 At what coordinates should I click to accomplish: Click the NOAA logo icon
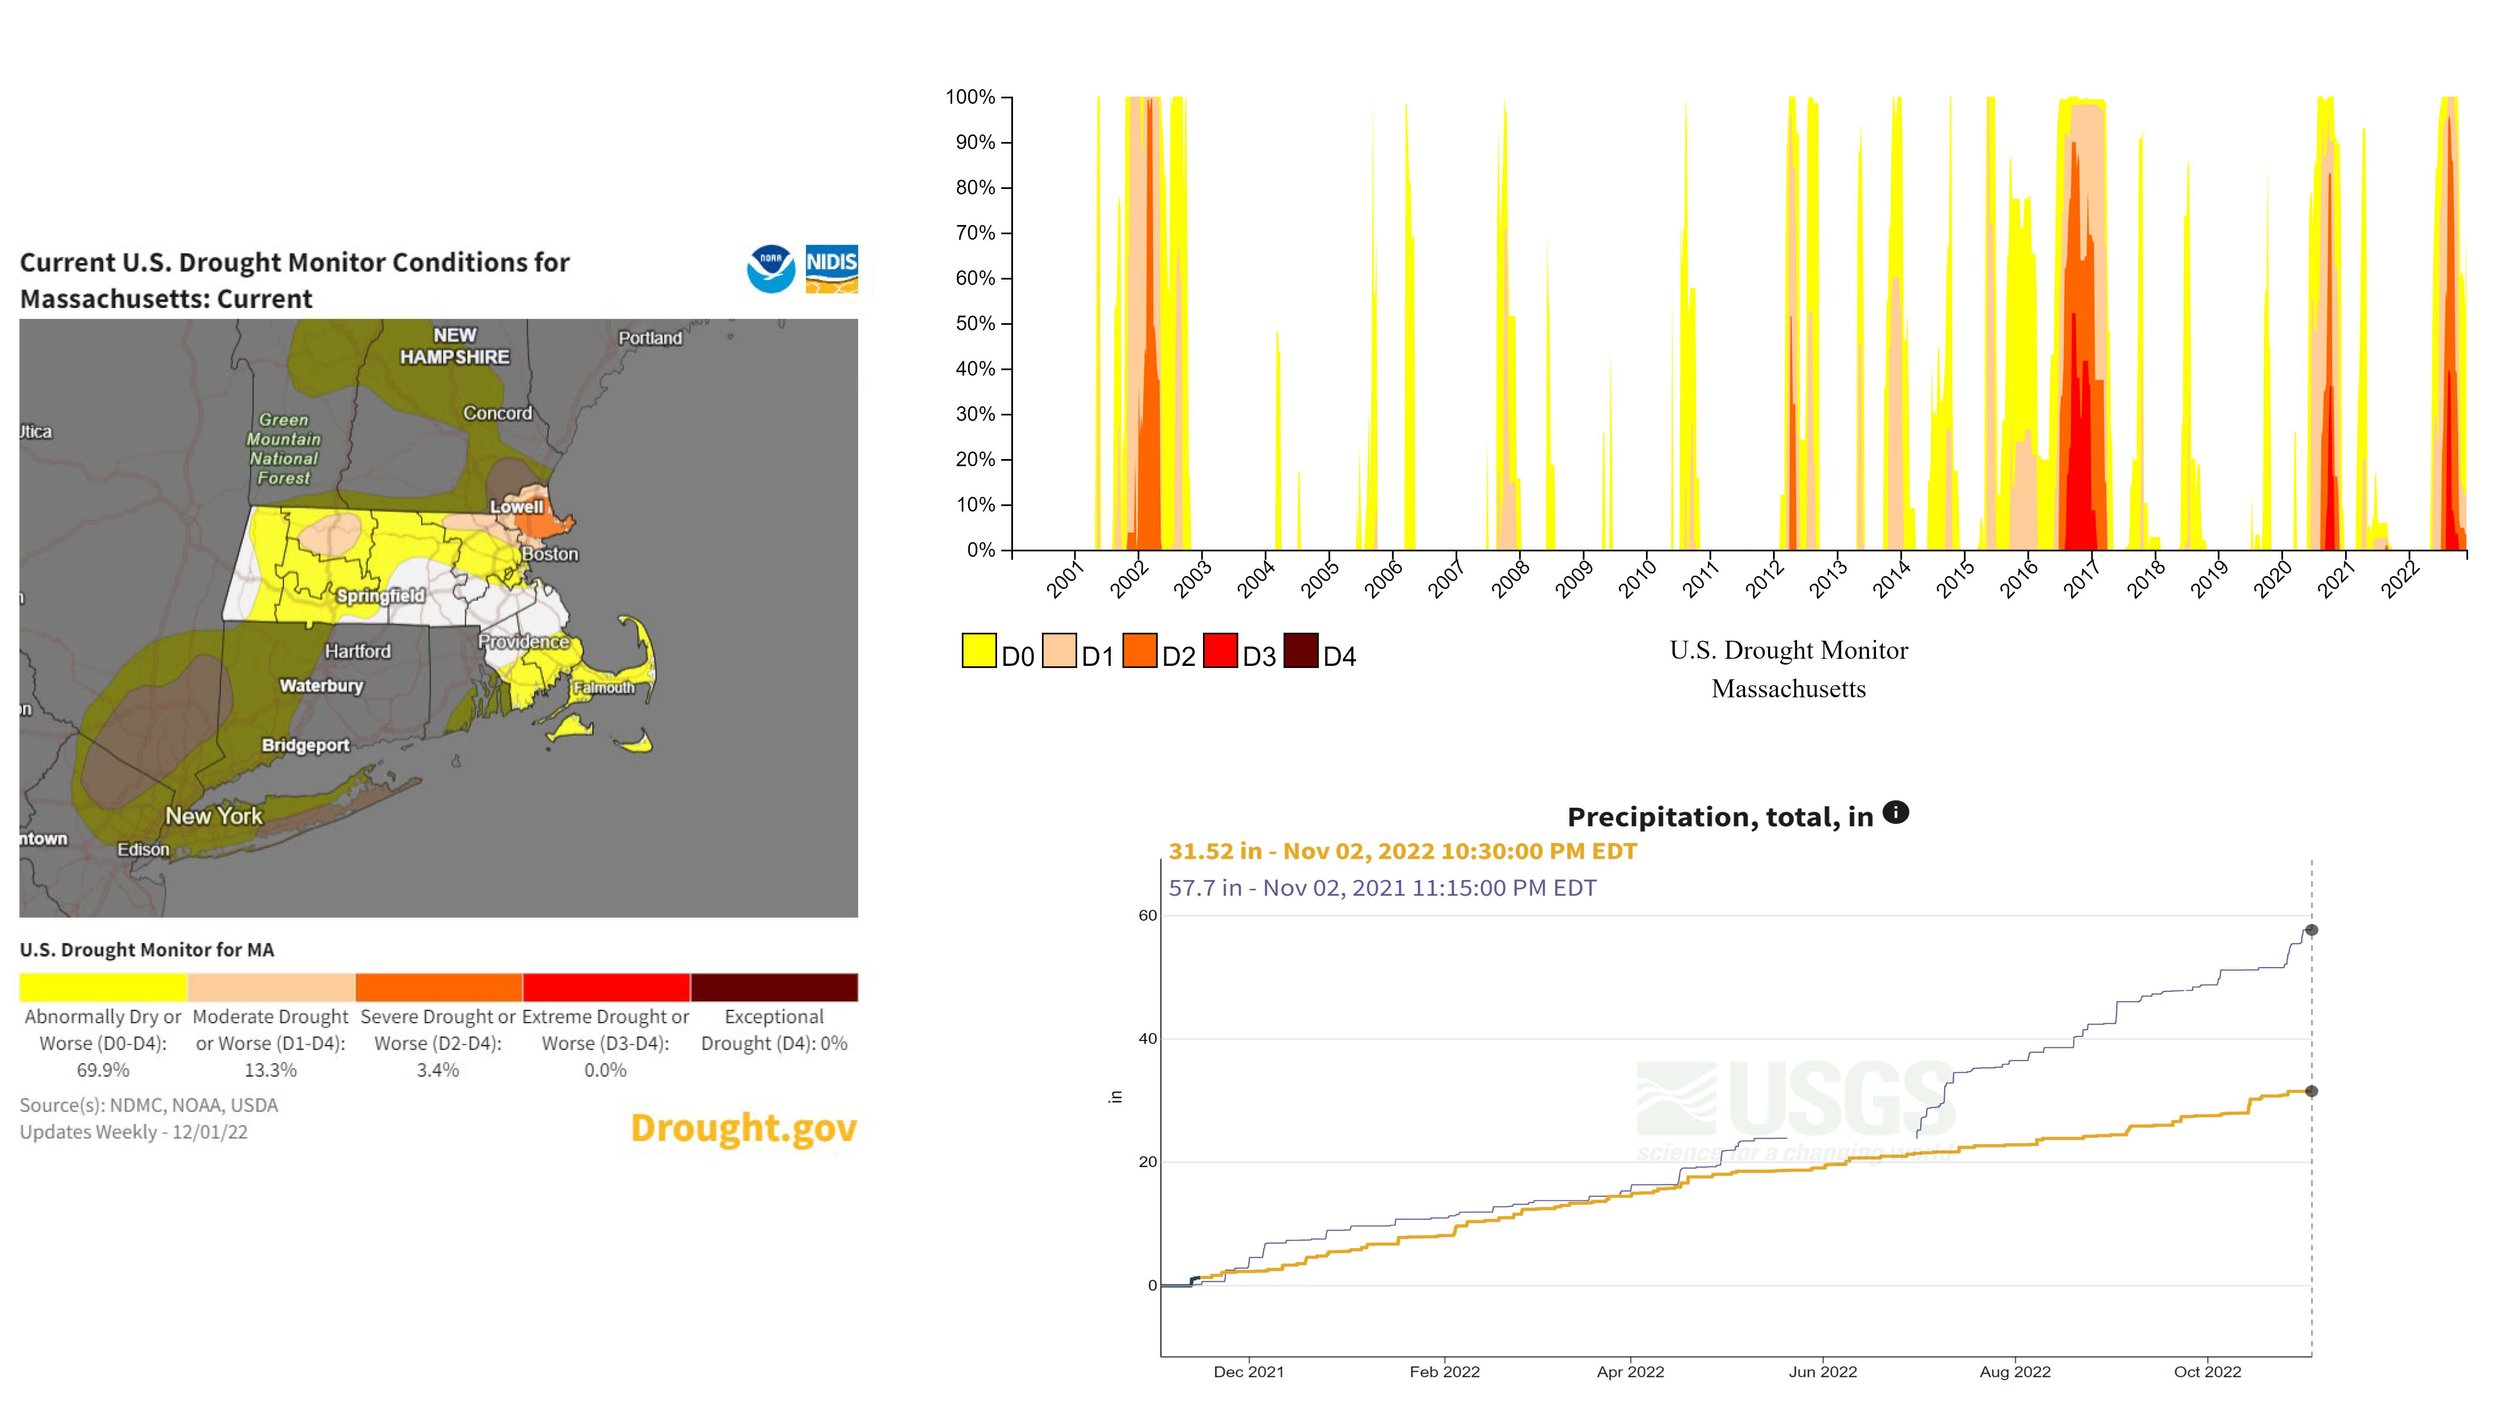[x=770, y=269]
